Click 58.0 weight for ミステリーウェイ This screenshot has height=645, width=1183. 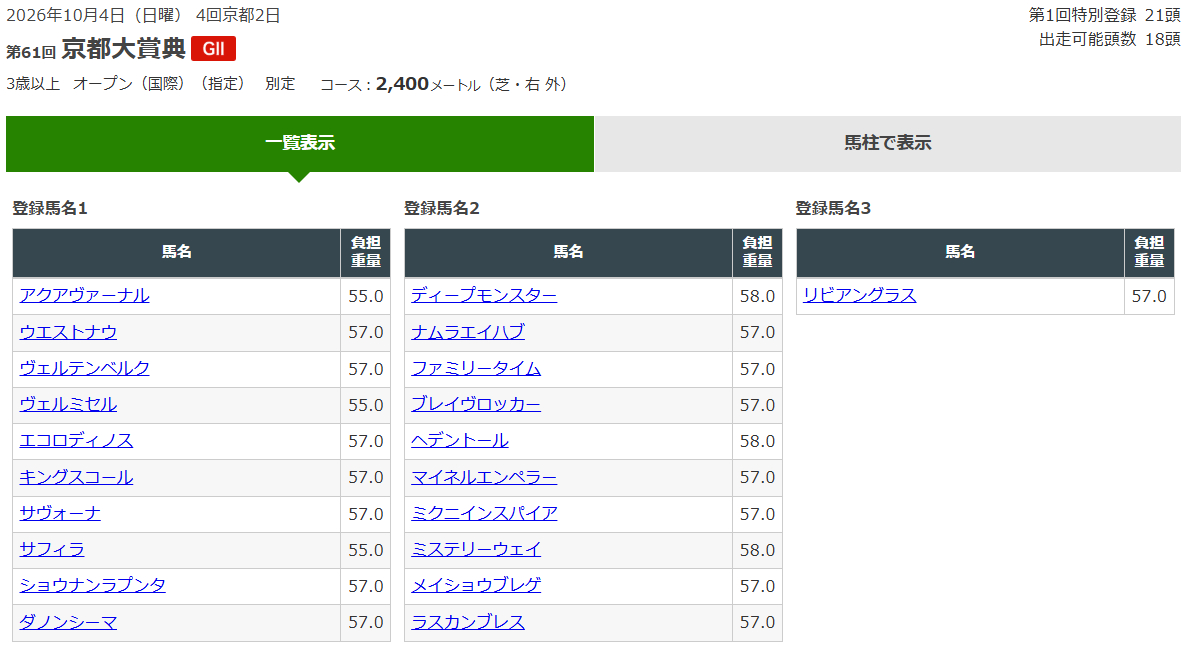[757, 550]
